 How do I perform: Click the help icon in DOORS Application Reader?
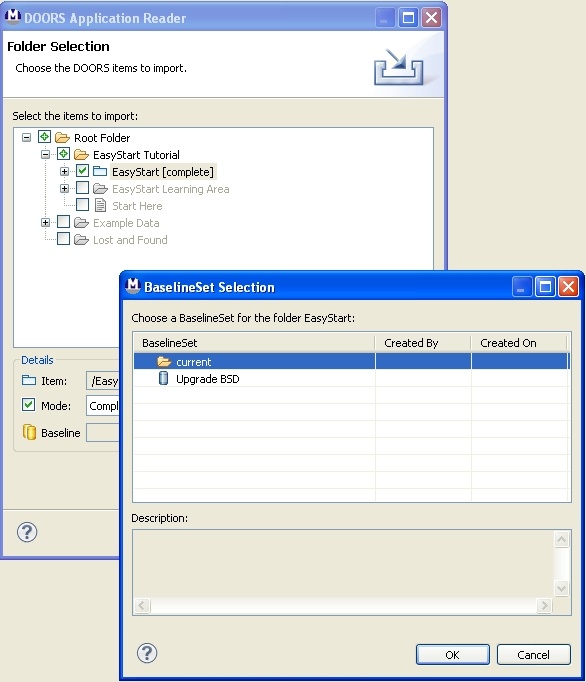(x=27, y=532)
